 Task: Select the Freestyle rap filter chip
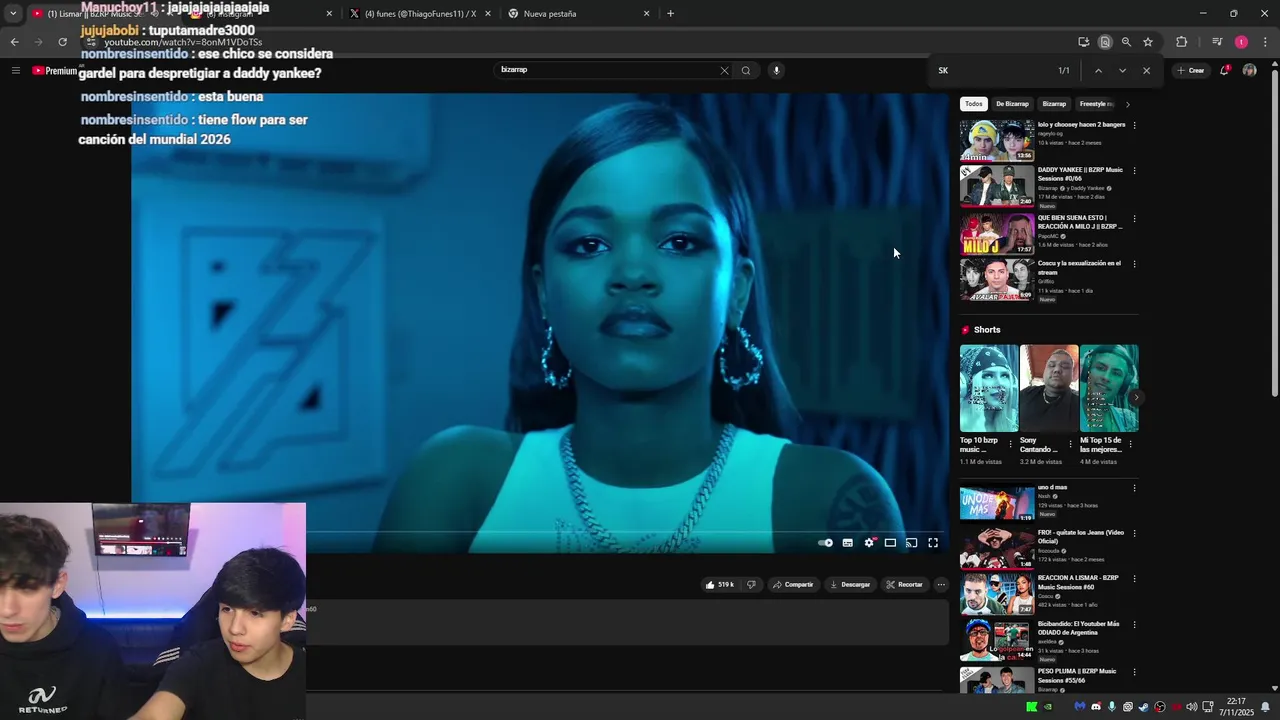(1095, 104)
